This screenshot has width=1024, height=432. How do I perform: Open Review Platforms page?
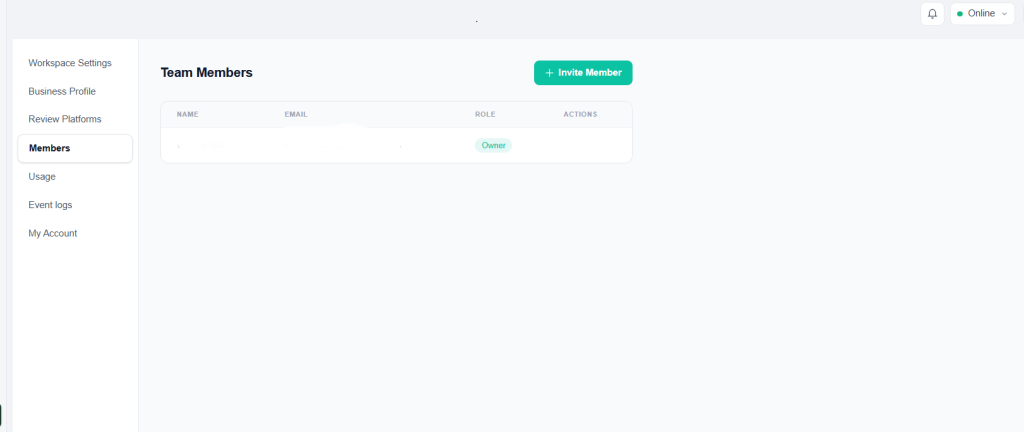[x=65, y=119]
